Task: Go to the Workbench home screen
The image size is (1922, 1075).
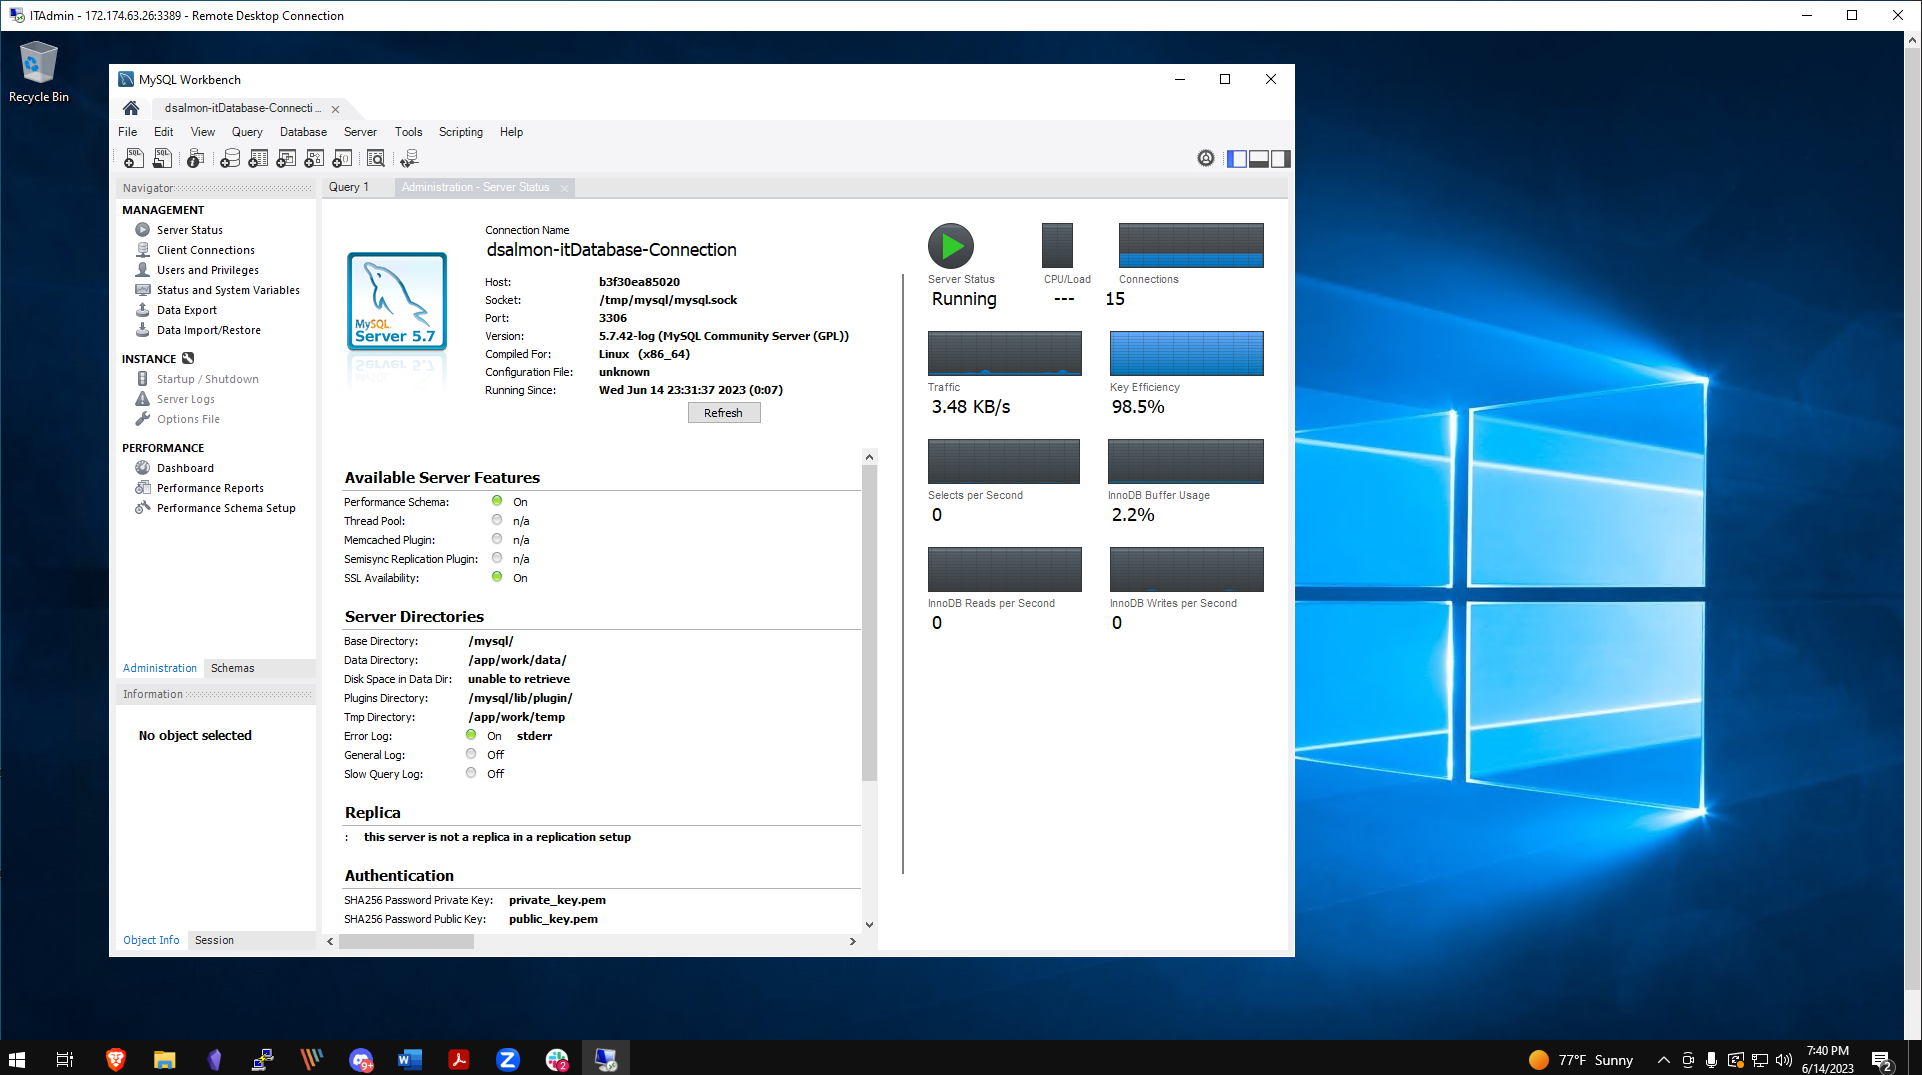Action: coord(131,108)
